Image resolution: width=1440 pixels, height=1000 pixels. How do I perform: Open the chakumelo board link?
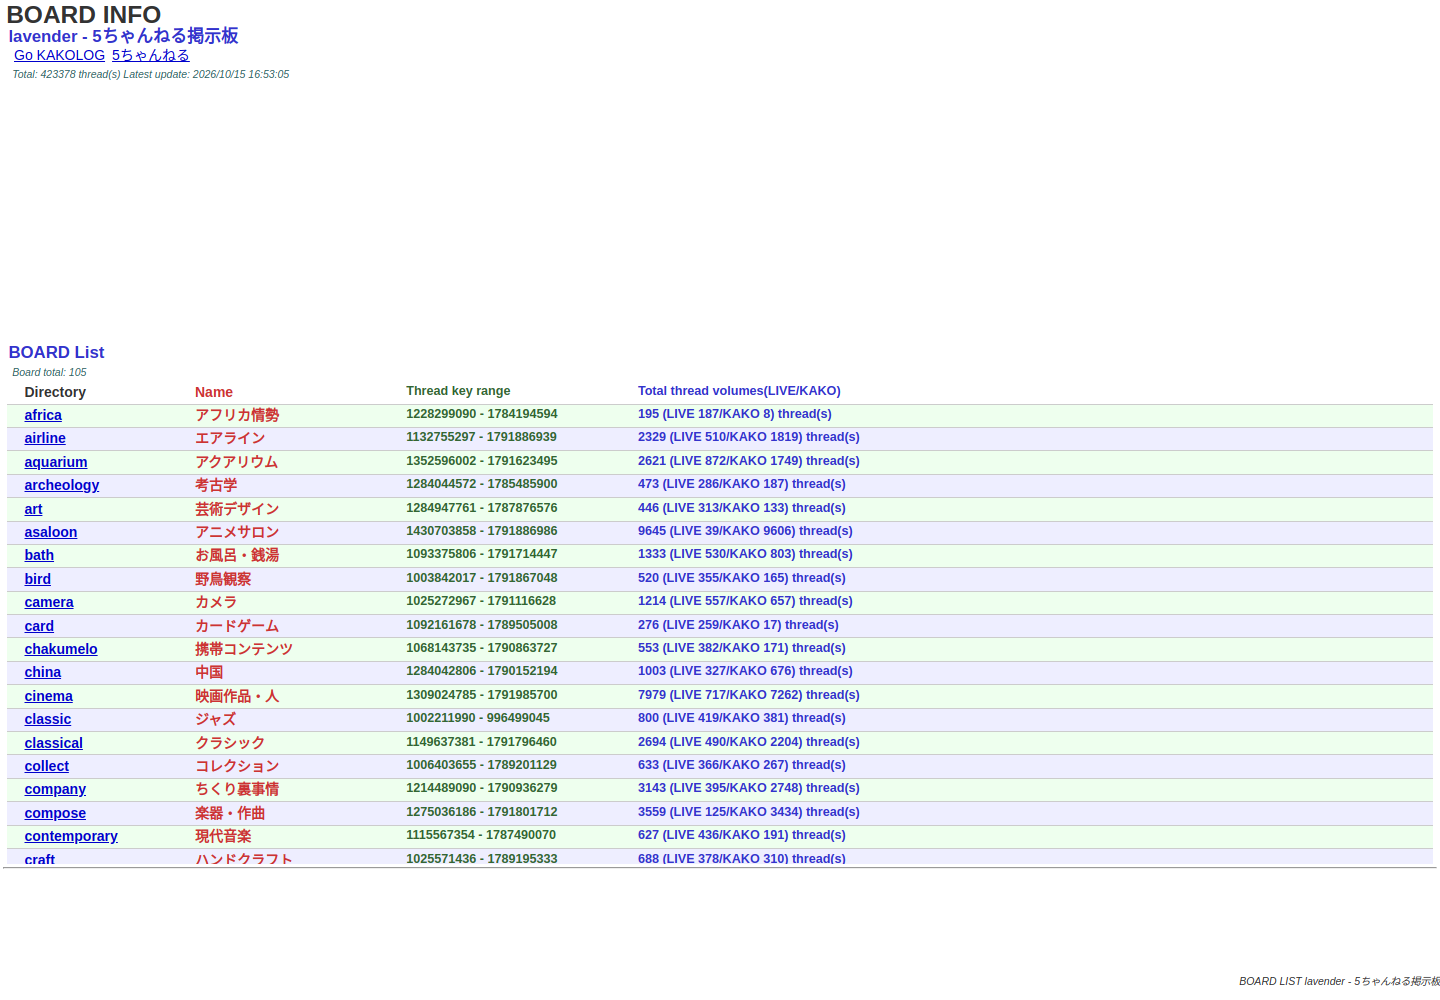tap(61, 649)
